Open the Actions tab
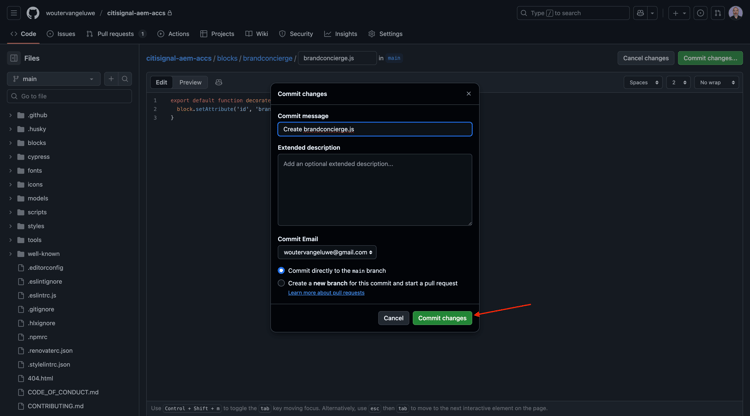This screenshot has width=750, height=416. 173,34
